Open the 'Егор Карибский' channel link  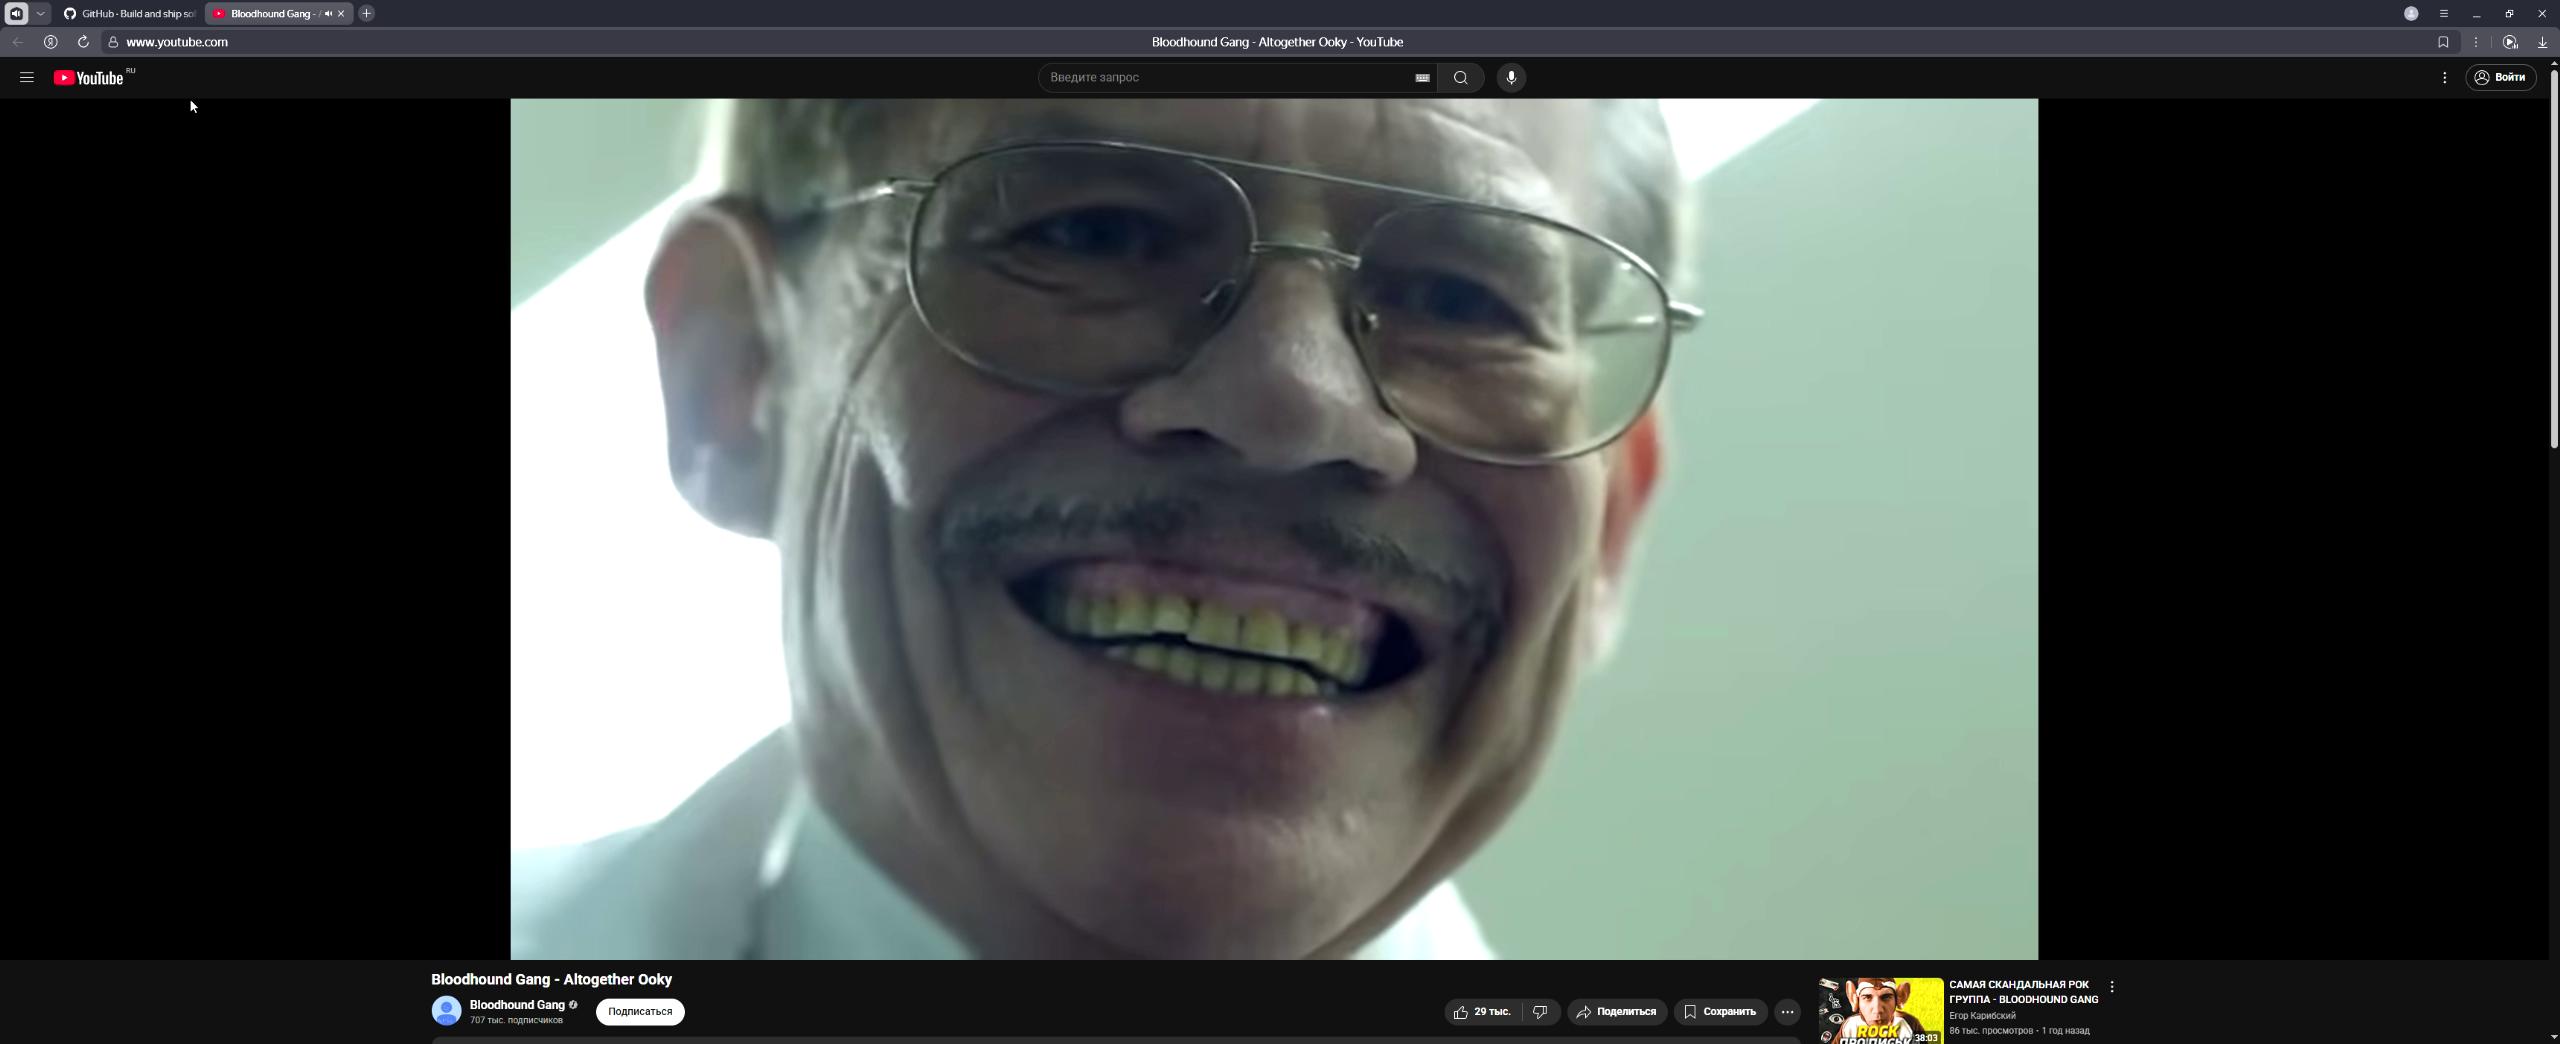(x=1982, y=1016)
